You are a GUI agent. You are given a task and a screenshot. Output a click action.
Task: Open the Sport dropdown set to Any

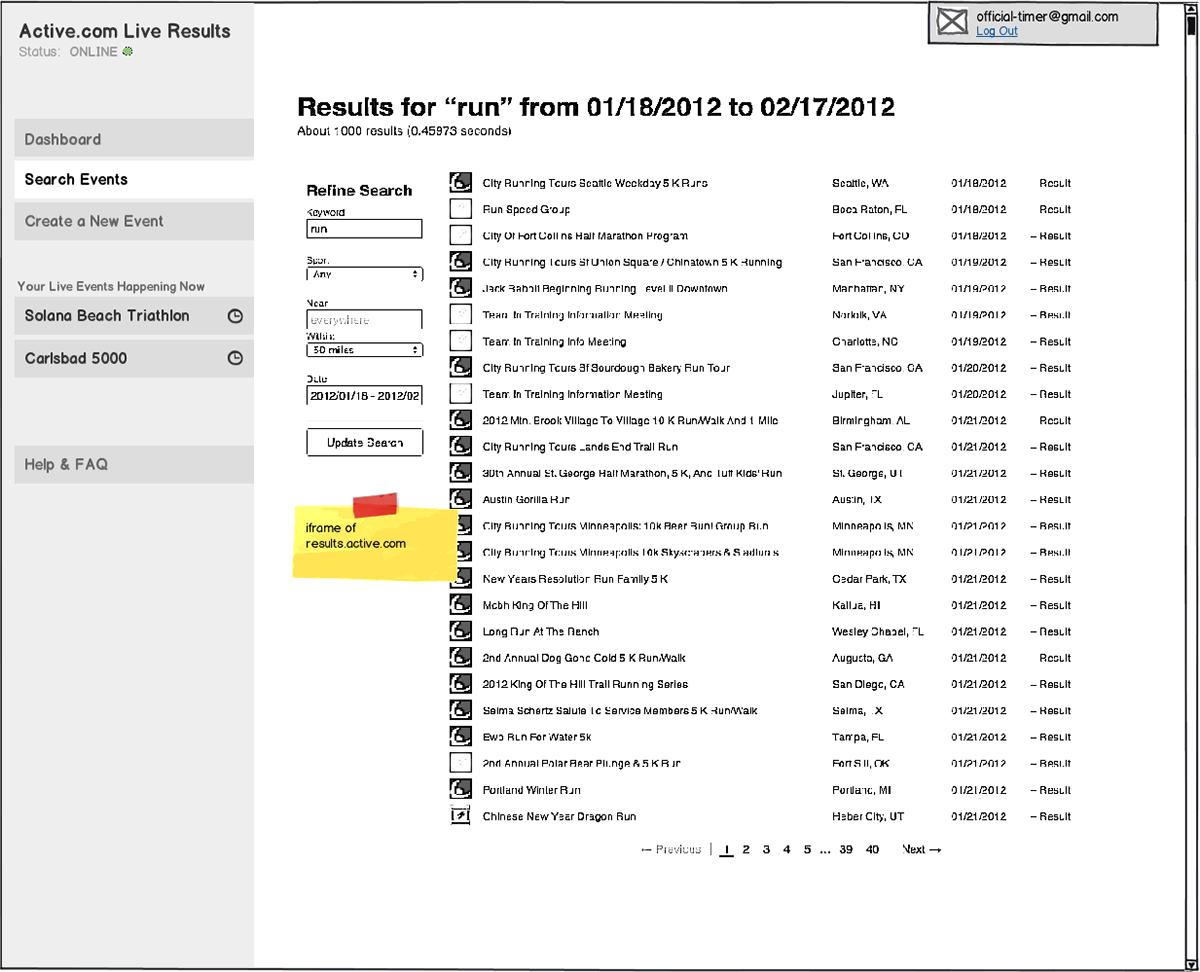pos(365,274)
